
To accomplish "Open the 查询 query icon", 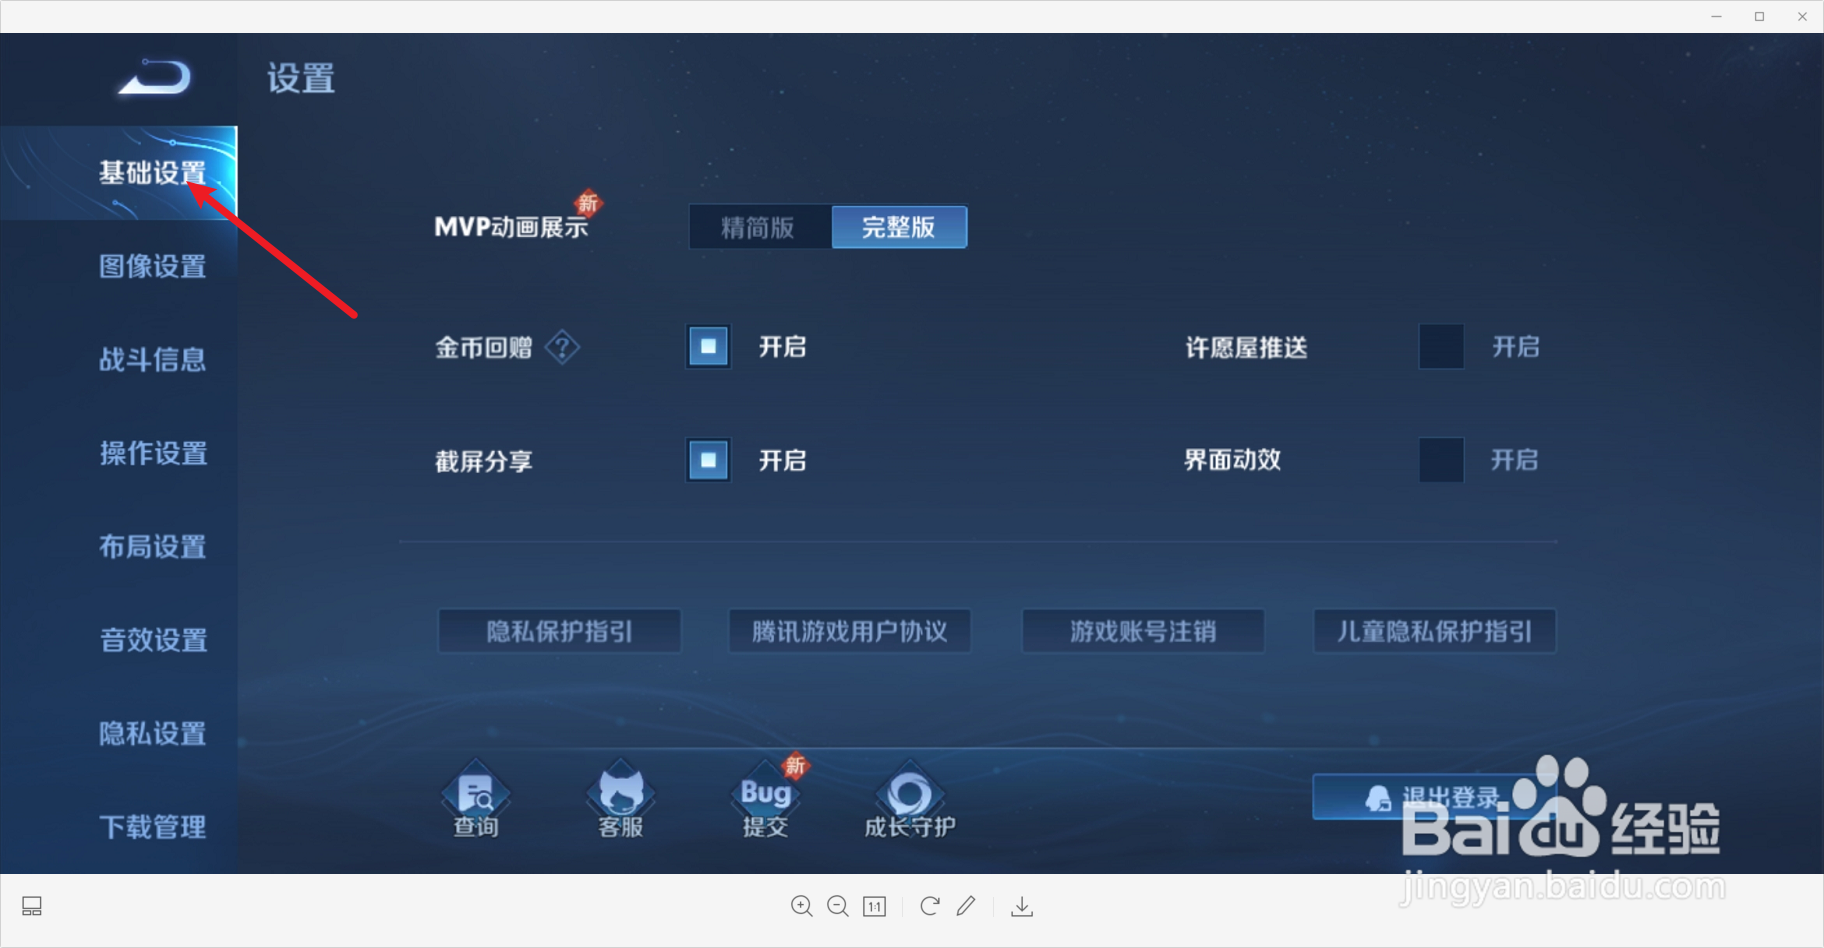I will click(476, 799).
